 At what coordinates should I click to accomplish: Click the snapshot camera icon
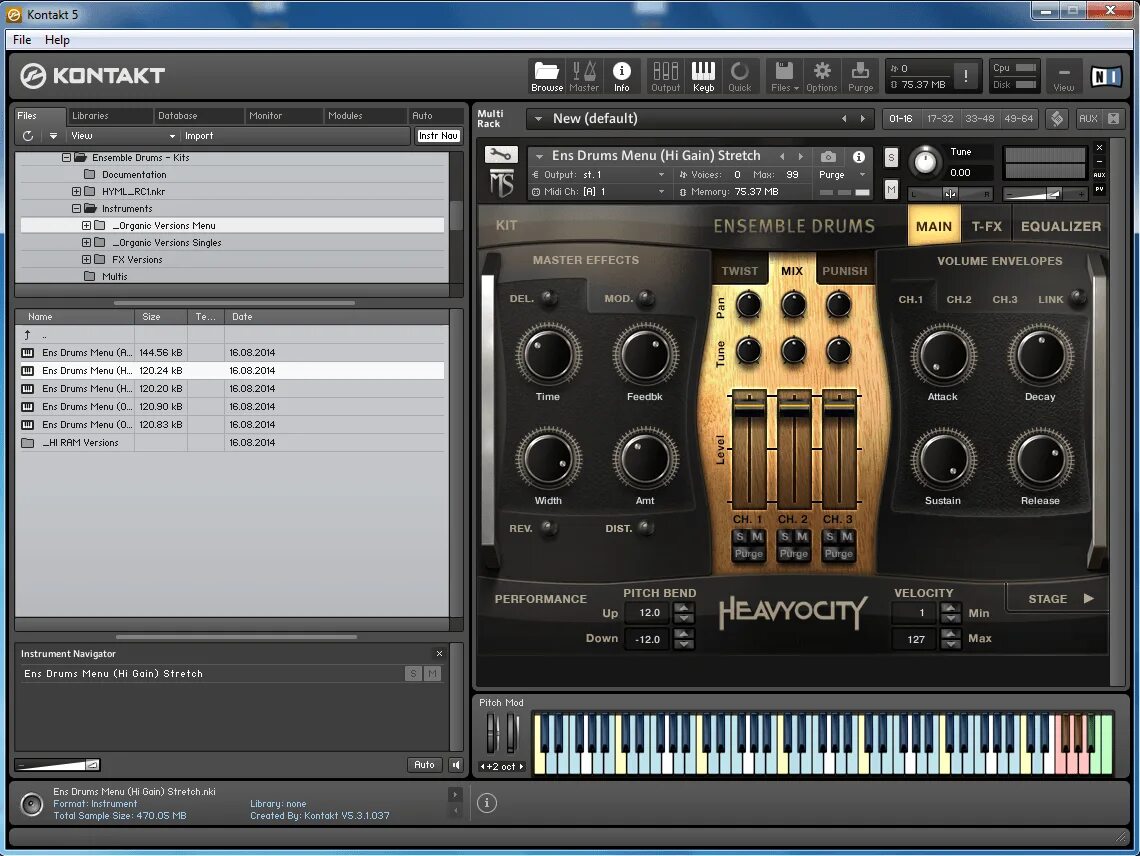pyautogui.click(x=827, y=156)
